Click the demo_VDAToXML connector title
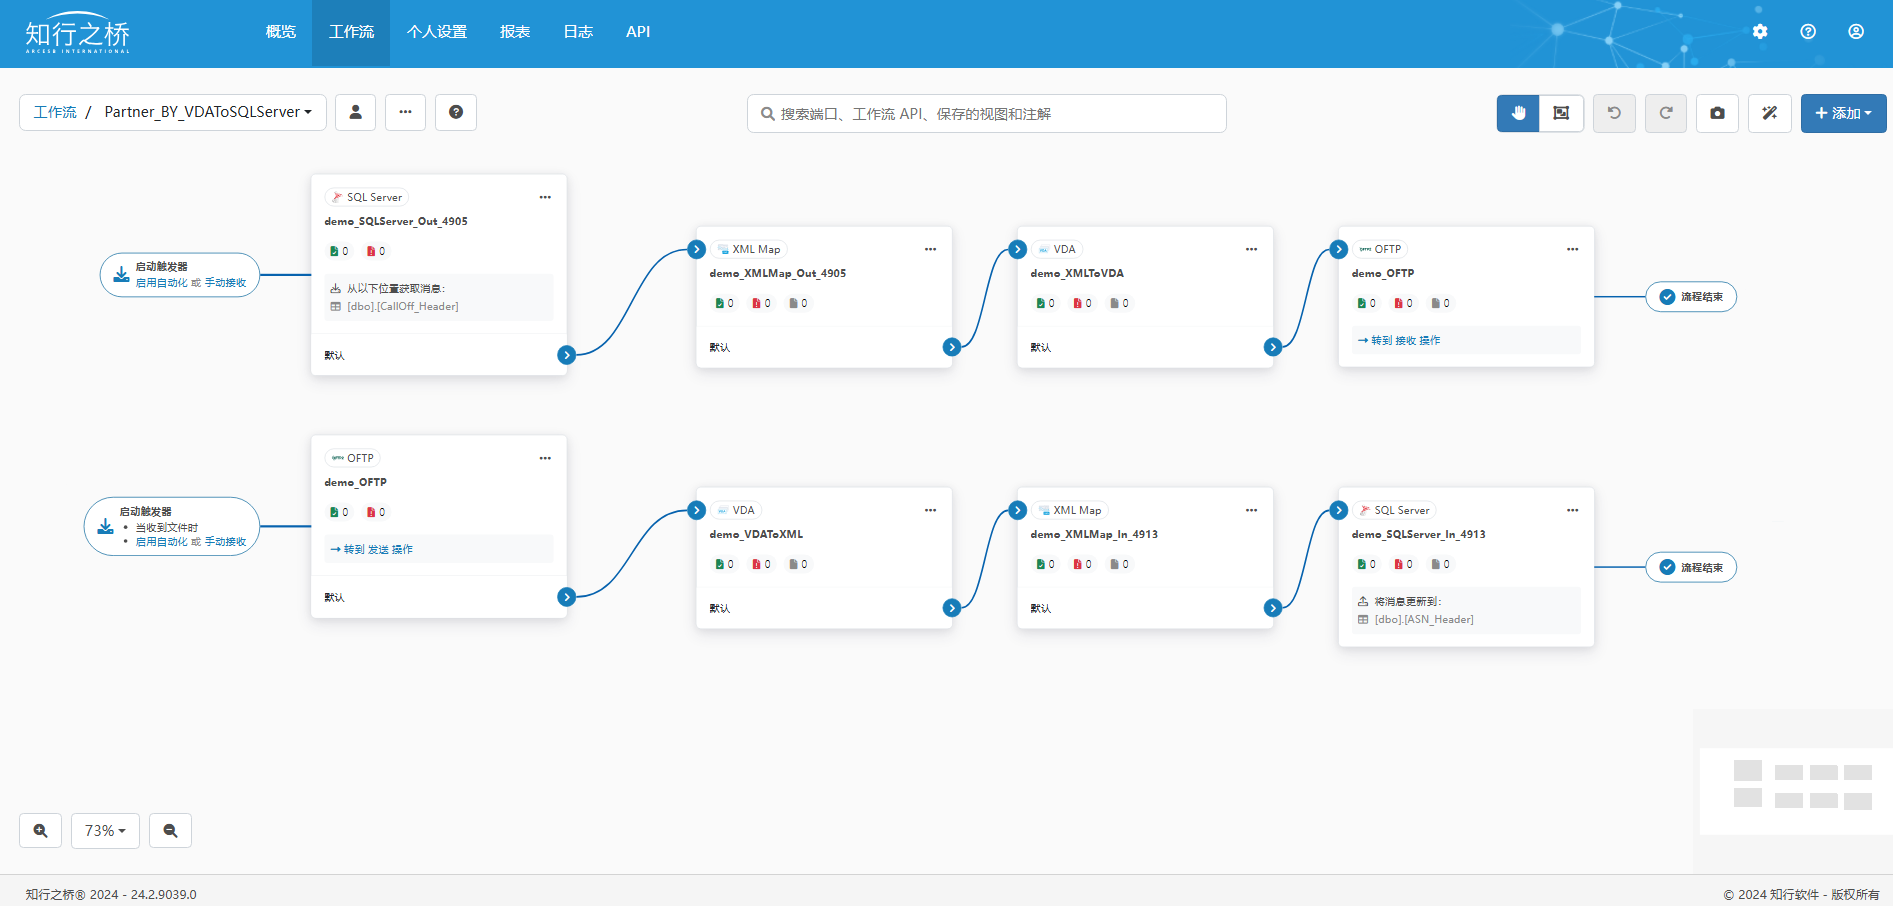This screenshot has height=906, width=1893. pyautogui.click(x=756, y=534)
